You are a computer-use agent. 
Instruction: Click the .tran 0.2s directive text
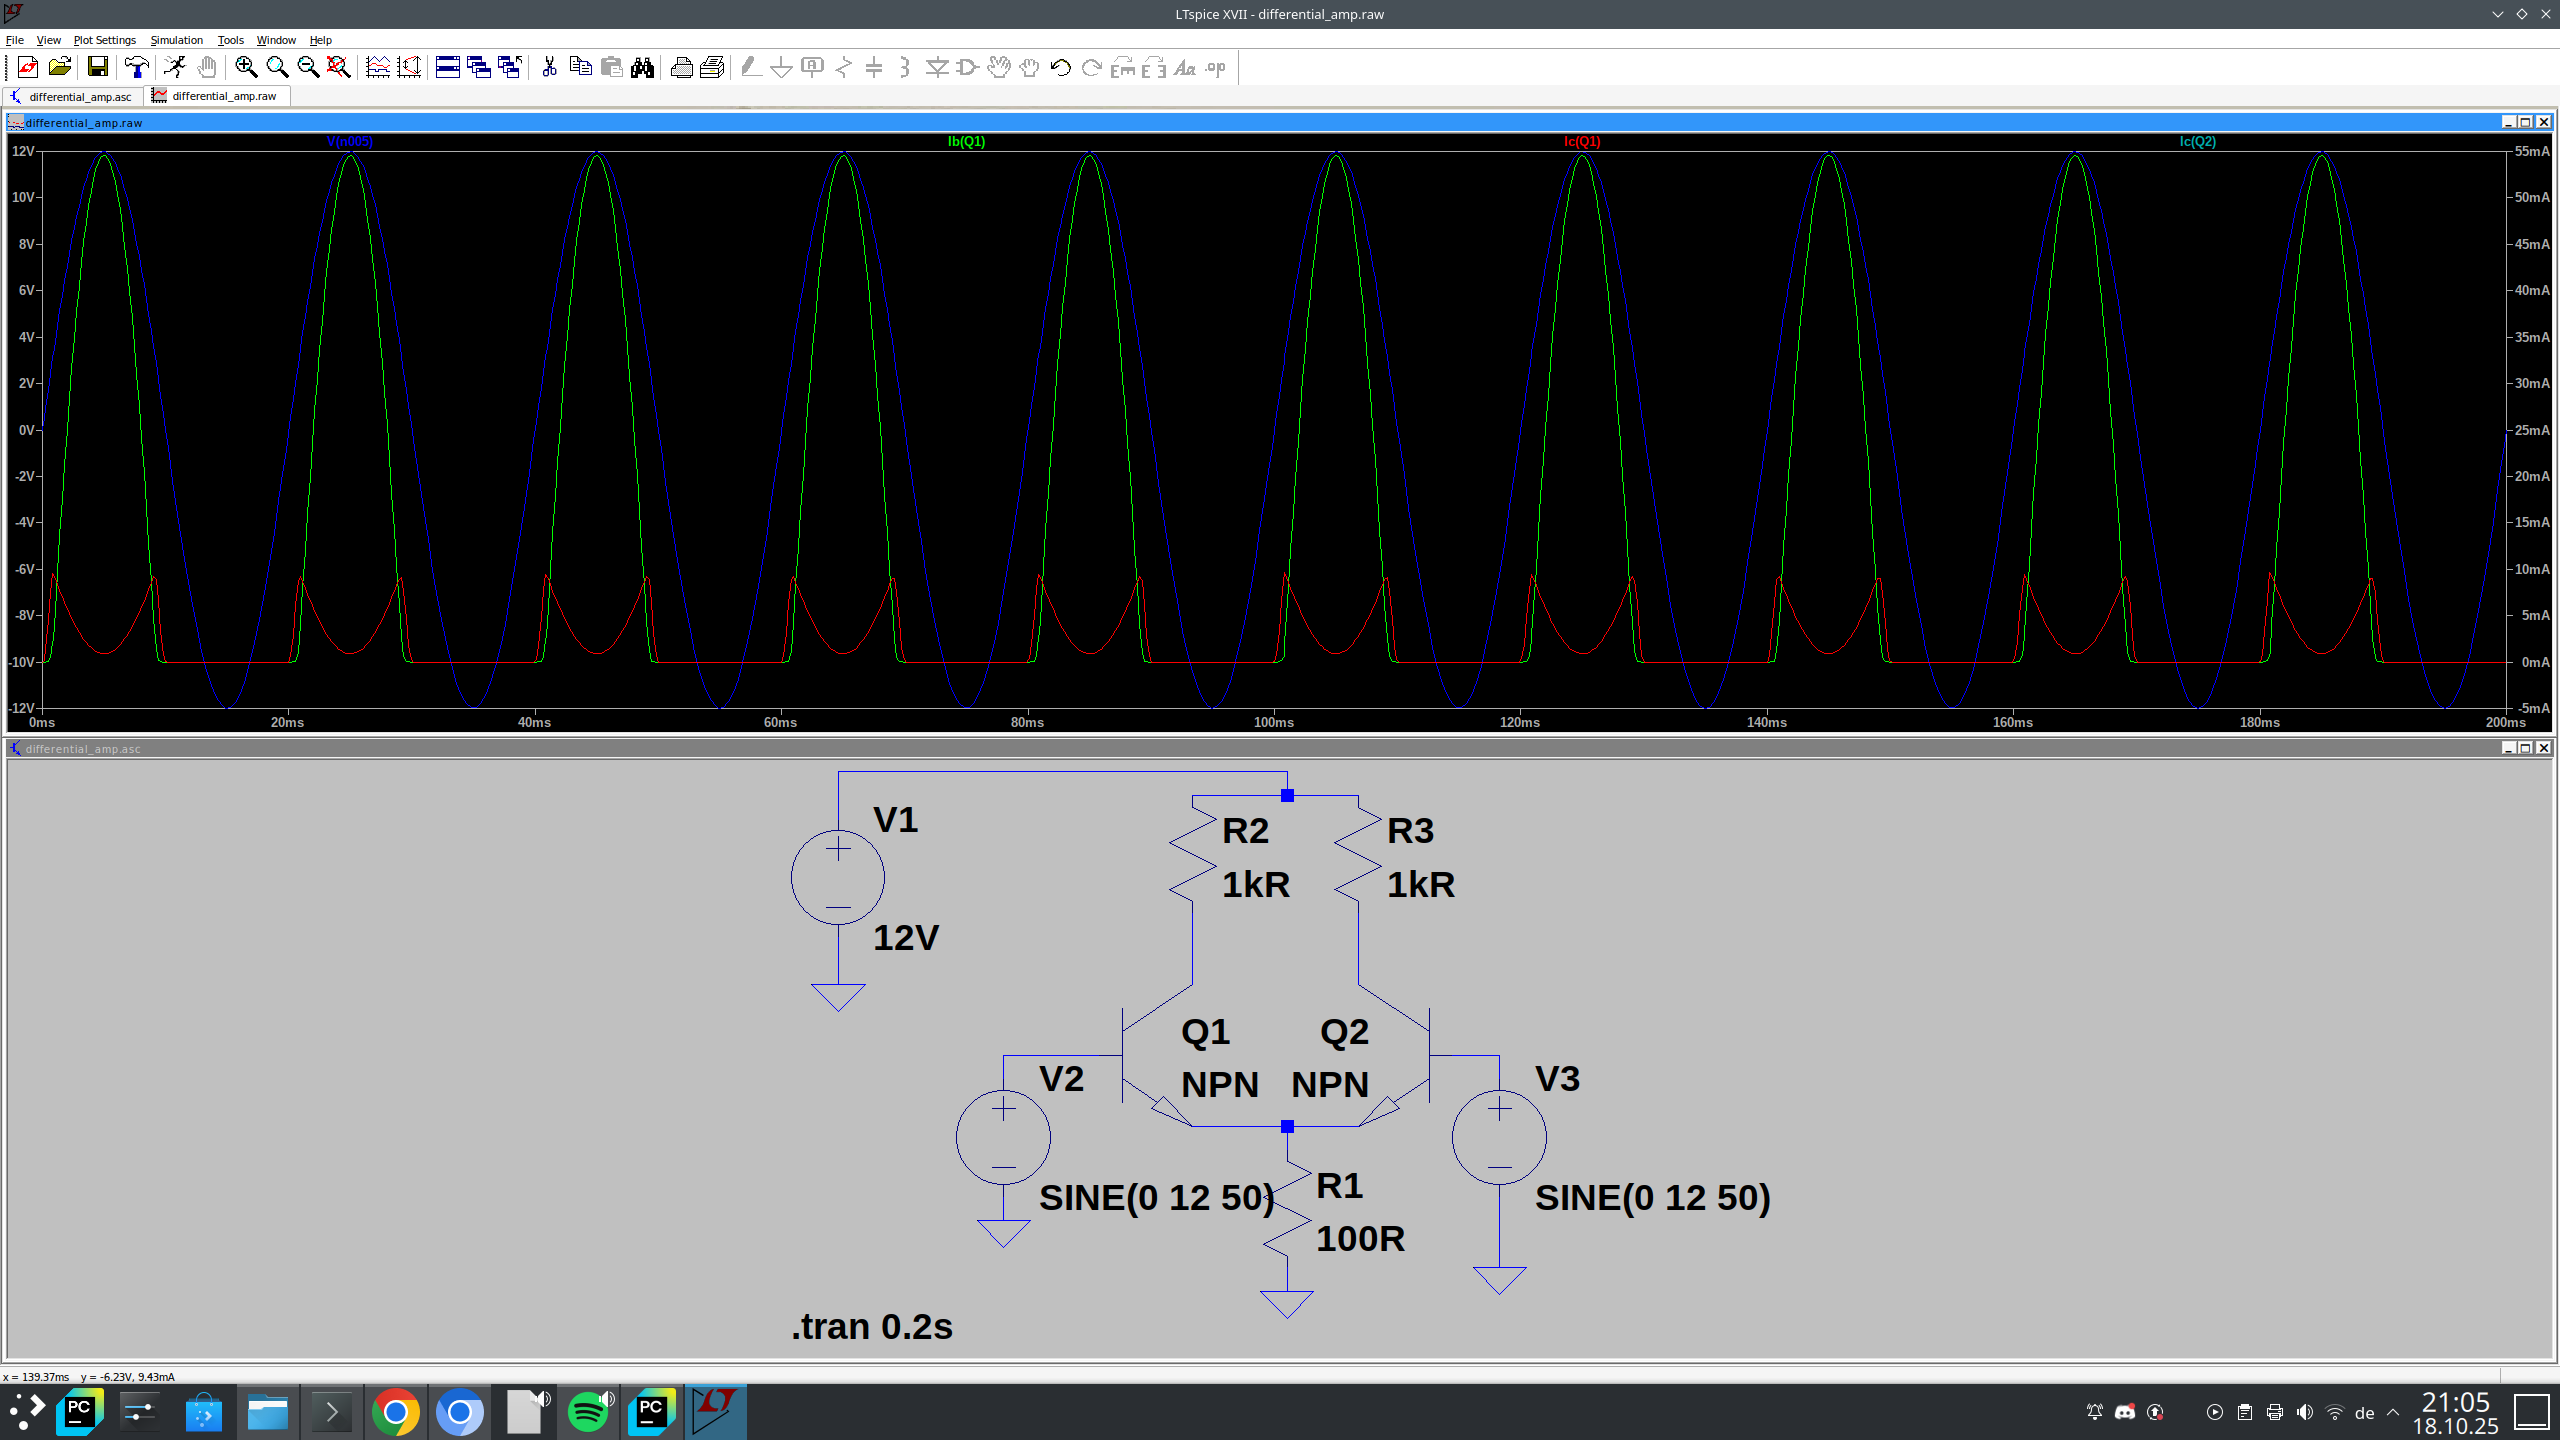click(871, 1326)
